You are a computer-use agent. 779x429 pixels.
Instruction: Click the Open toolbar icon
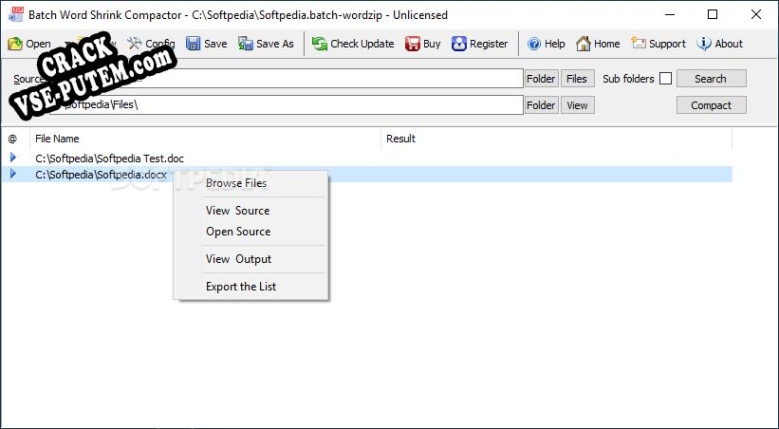(x=15, y=44)
